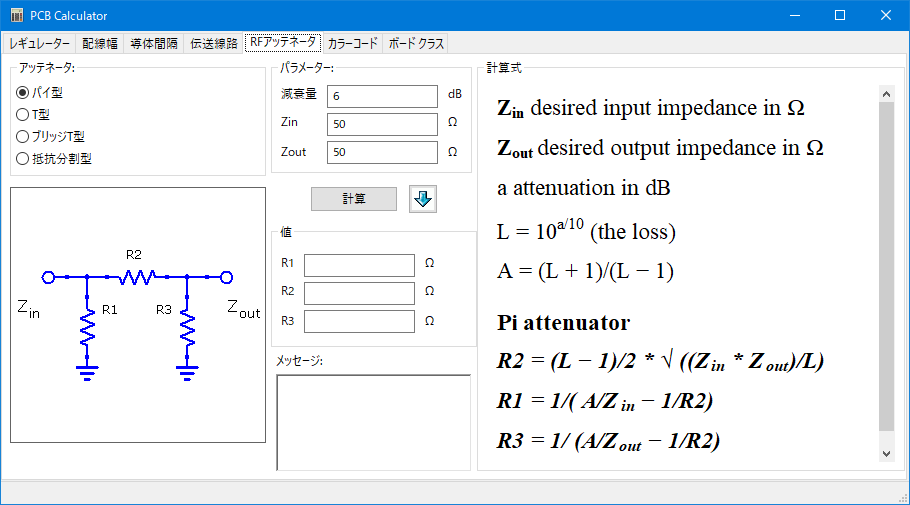Select the 抵抗分割型 radio button

(23, 158)
